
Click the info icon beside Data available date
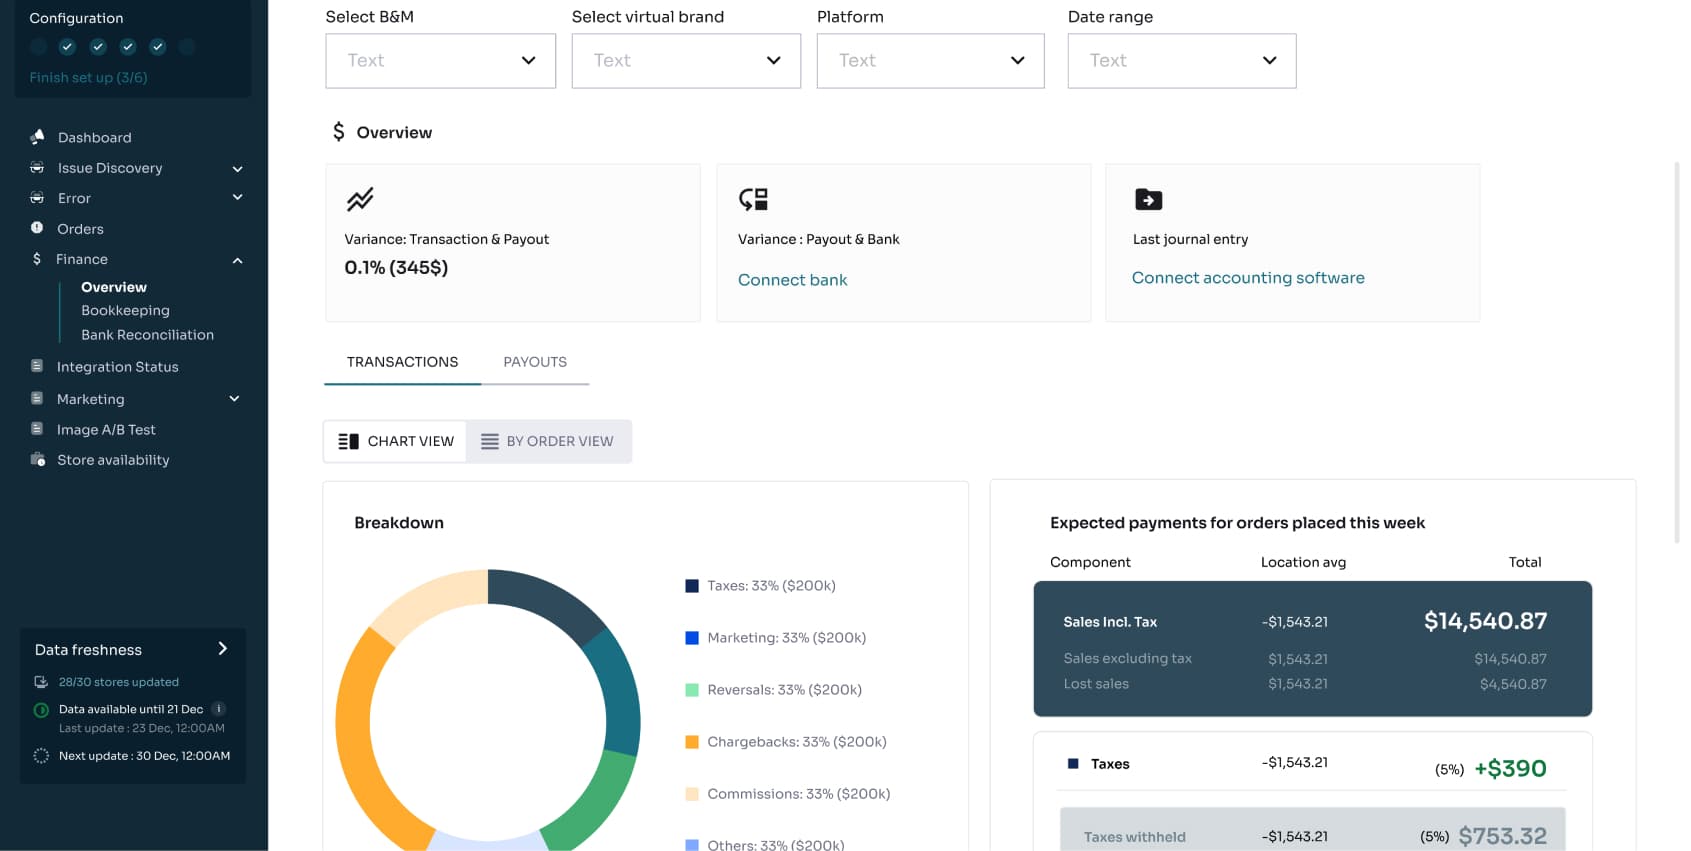tap(219, 708)
